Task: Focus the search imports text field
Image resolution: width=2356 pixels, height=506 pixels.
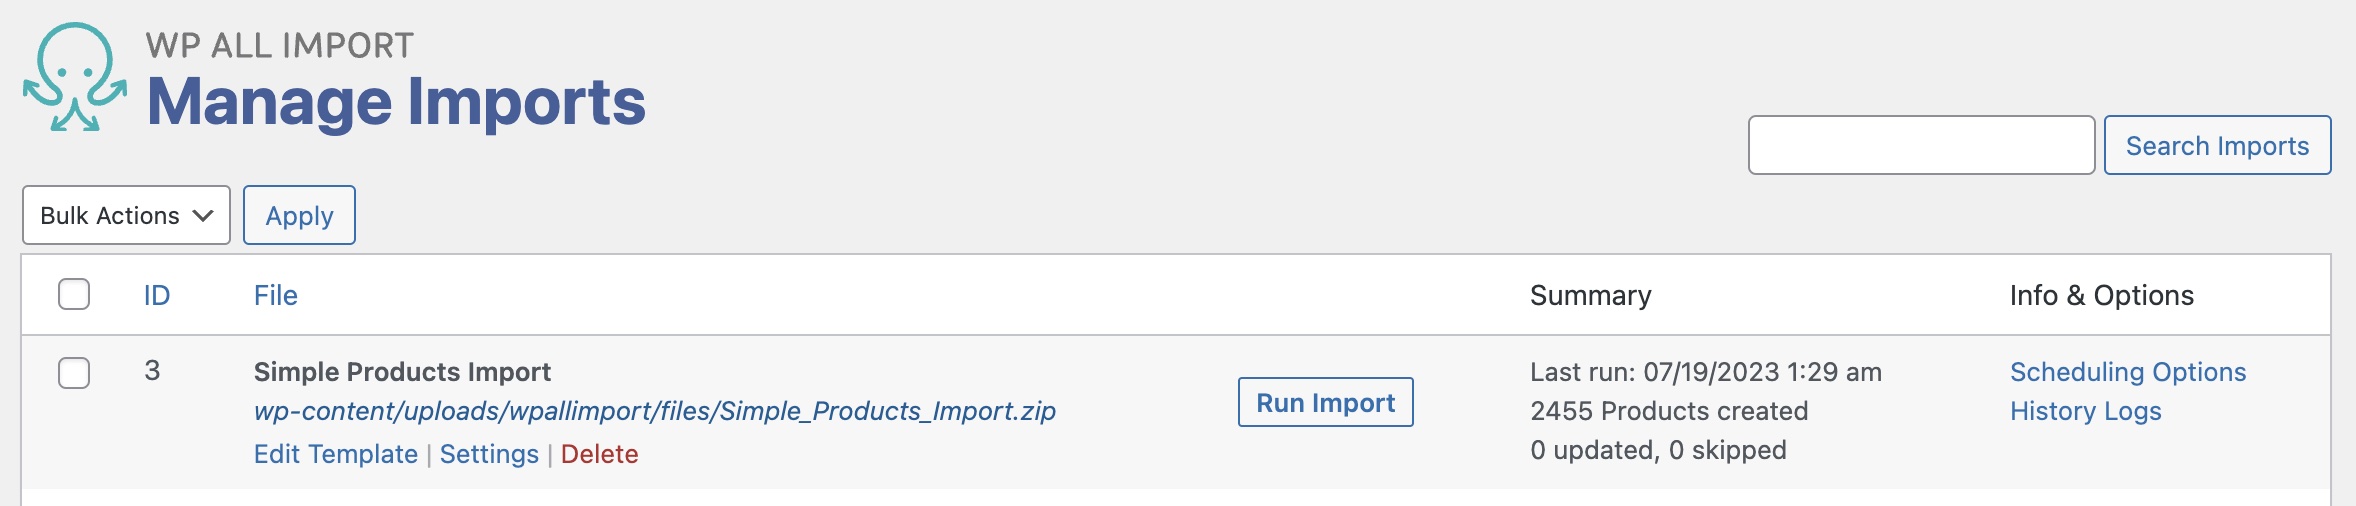Action: [1920, 145]
